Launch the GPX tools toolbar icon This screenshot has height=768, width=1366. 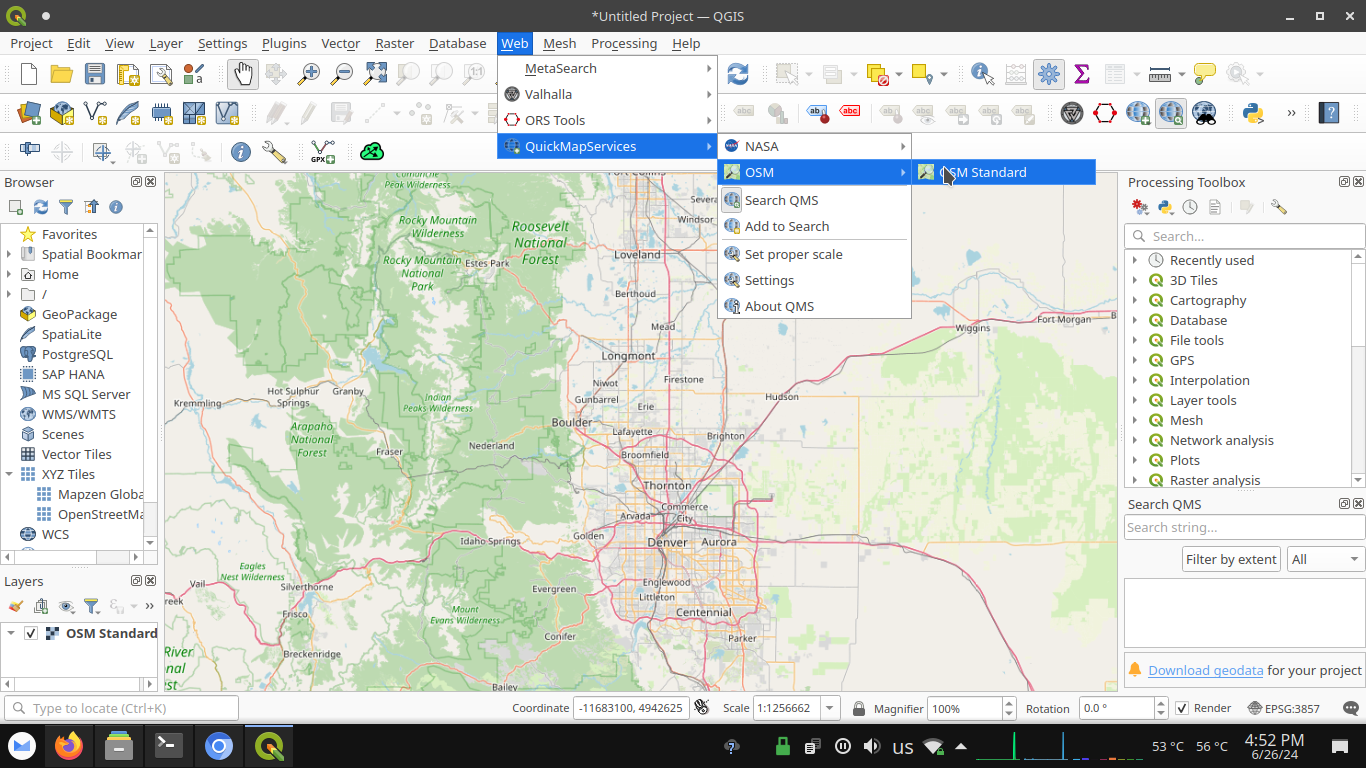tap(323, 152)
